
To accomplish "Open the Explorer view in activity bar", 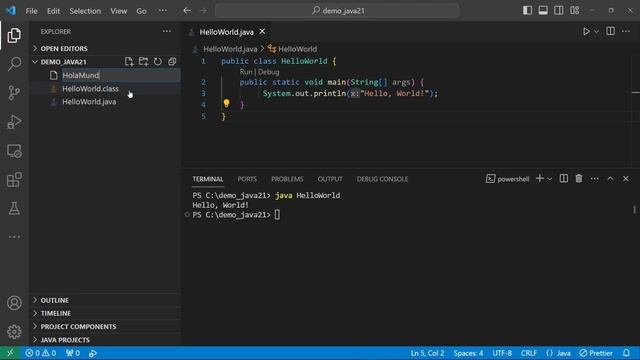I will coord(14,36).
